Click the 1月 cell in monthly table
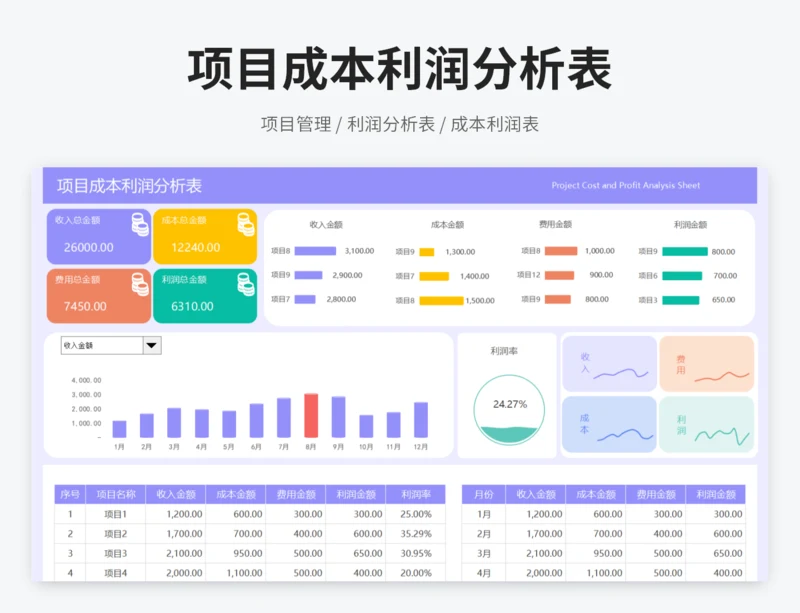This screenshot has width=800, height=613. point(484,514)
